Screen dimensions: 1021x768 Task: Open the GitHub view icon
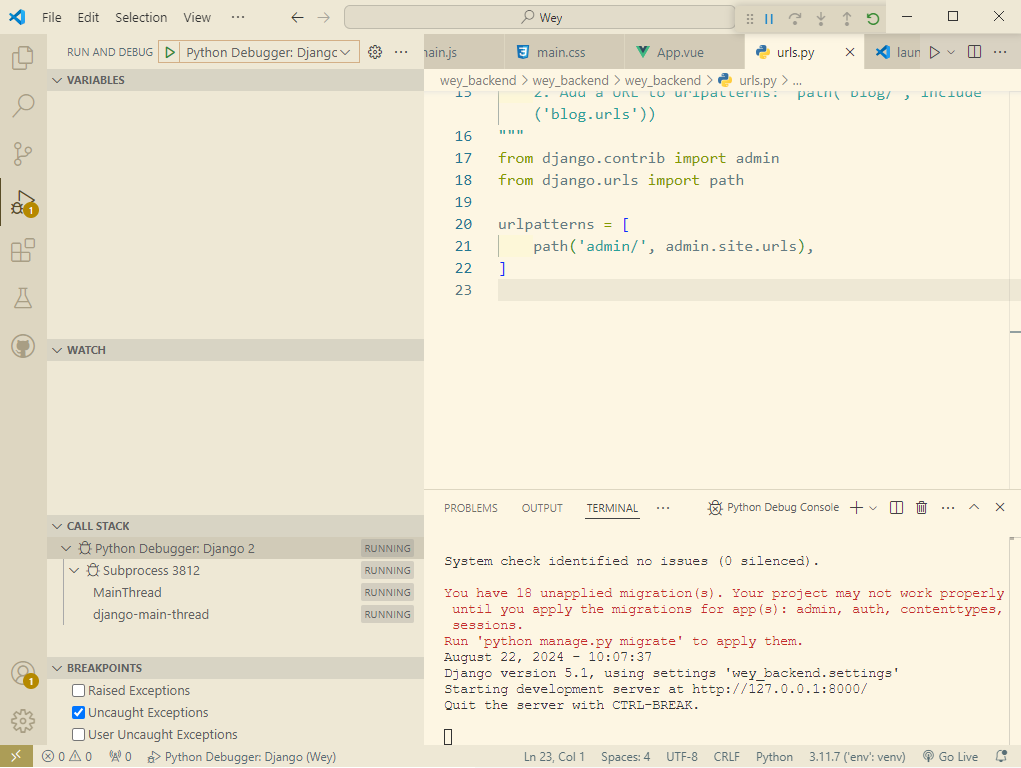[x=22, y=346]
